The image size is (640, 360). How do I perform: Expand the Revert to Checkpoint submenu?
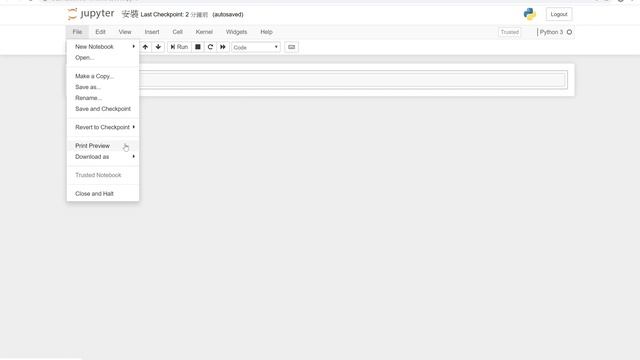[103, 127]
